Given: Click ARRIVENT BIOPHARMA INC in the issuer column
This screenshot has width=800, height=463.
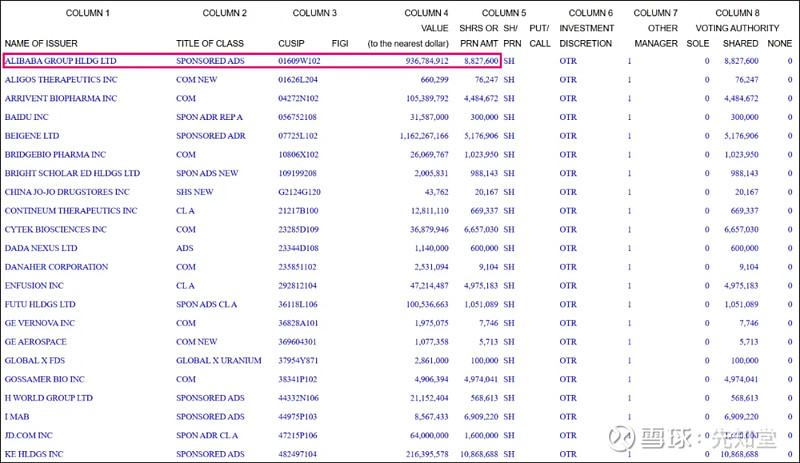Looking at the screenshot, I should [61, 99].
